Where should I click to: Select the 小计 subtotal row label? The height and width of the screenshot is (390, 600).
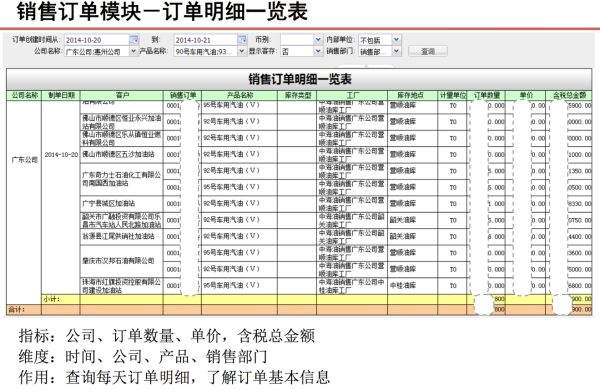pyautogui.click(x=52, y=299)
